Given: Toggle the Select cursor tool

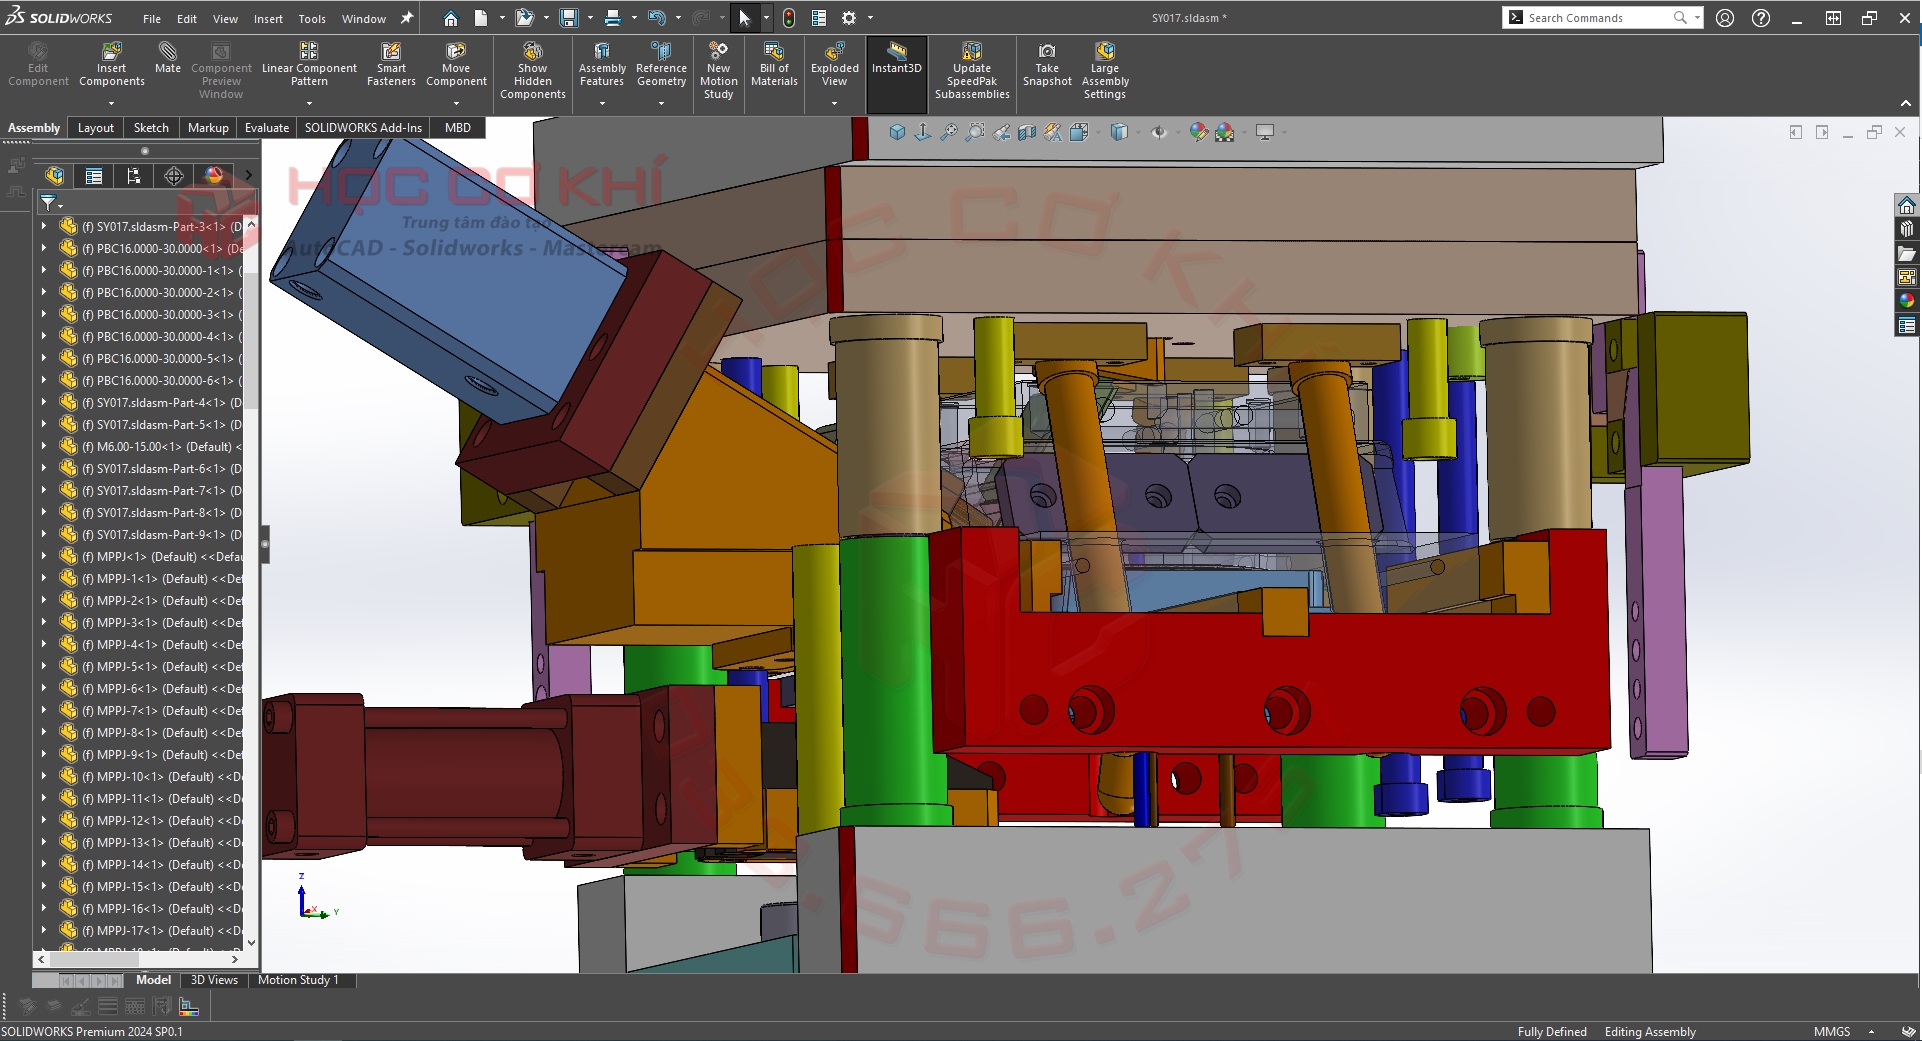Looking at the screenshot, I should tap(744, 18).
